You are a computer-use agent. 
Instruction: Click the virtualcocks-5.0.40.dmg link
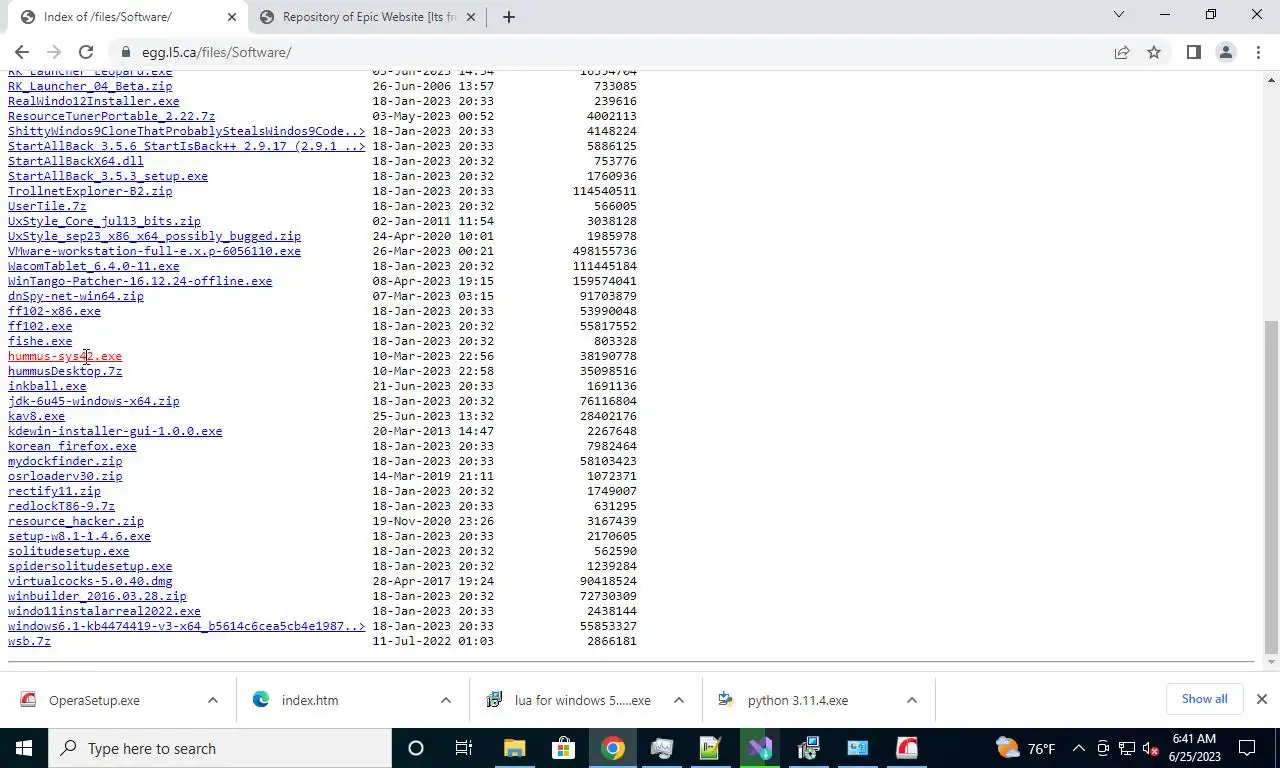[90, 581]
